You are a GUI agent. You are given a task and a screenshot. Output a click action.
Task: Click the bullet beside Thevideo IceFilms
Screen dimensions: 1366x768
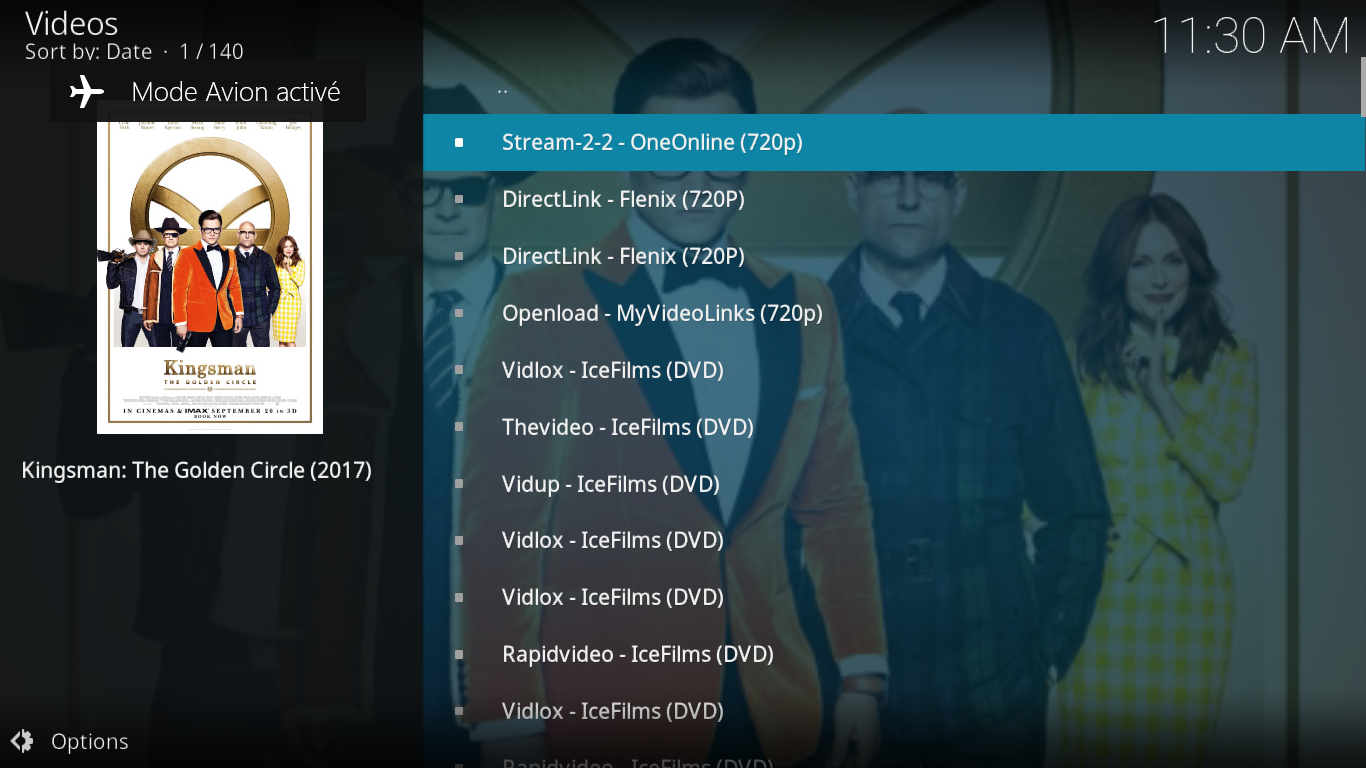coord(459,427)
